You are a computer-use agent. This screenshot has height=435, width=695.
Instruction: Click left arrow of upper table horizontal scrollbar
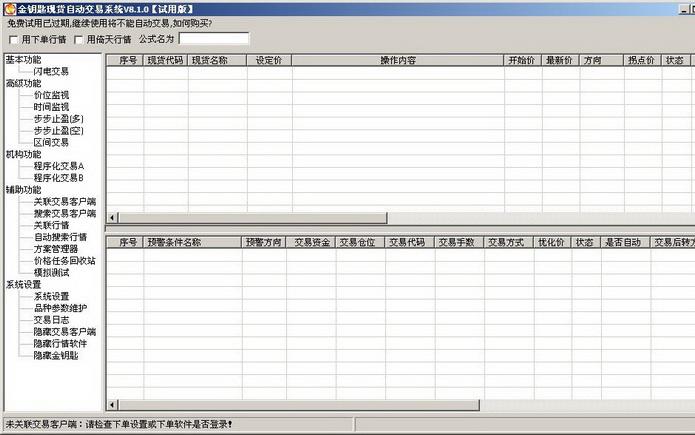pos(113,218)
